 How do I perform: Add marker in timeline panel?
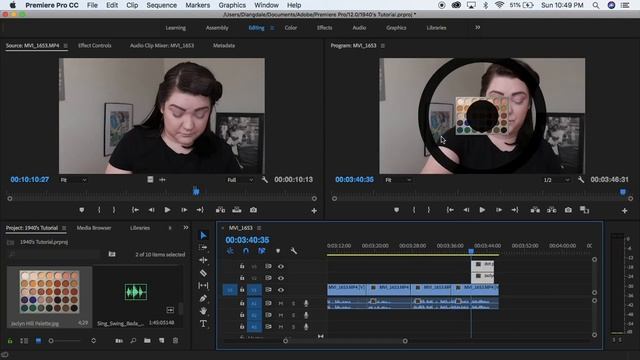coord(278,251)
